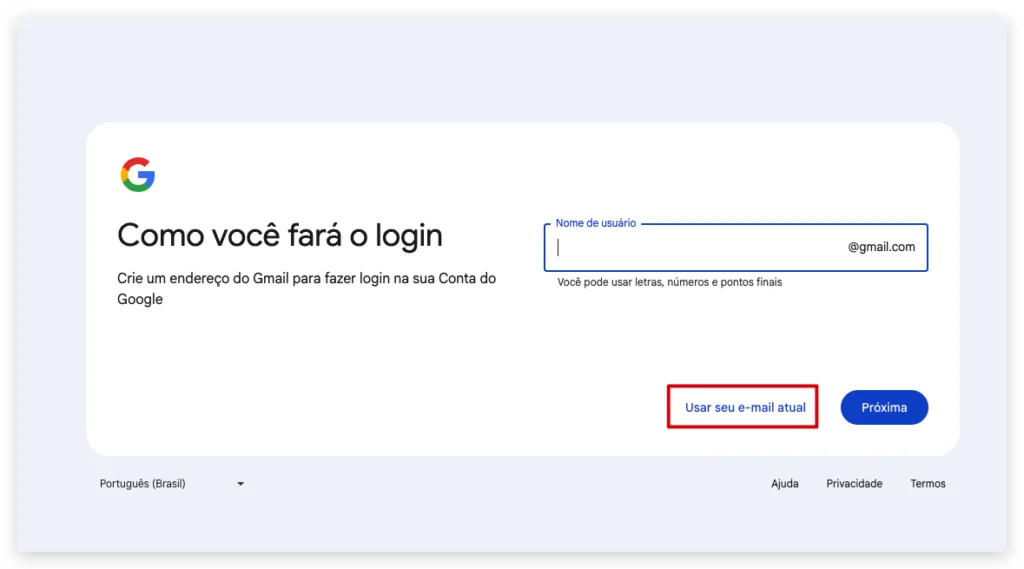Viewport: 1024px width, 569px height.
Task: Click the Google logo icon
Action: pyautogui.click(x=138, y=174)
